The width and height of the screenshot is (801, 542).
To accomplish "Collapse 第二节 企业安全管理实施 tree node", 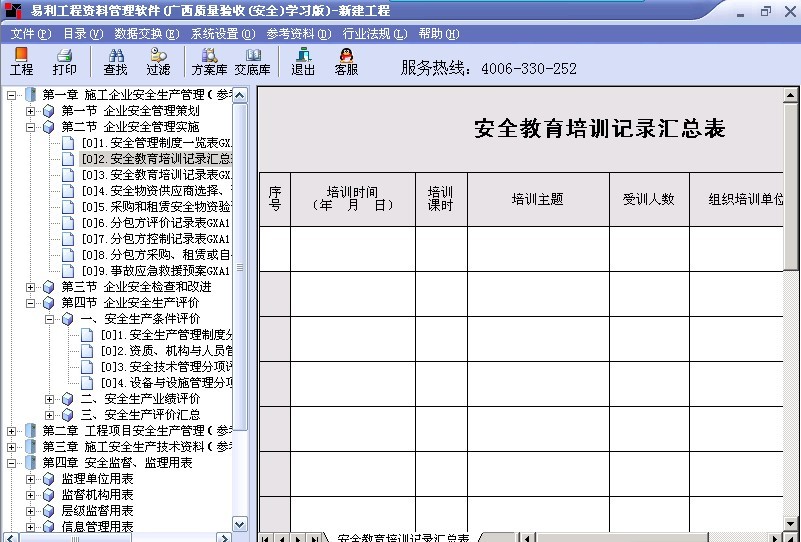I will 30,127.
